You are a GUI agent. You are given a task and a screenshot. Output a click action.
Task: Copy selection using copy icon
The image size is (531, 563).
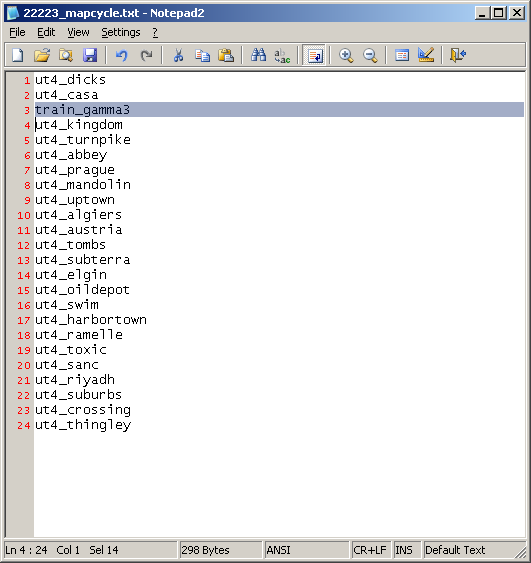pos(202,55)
